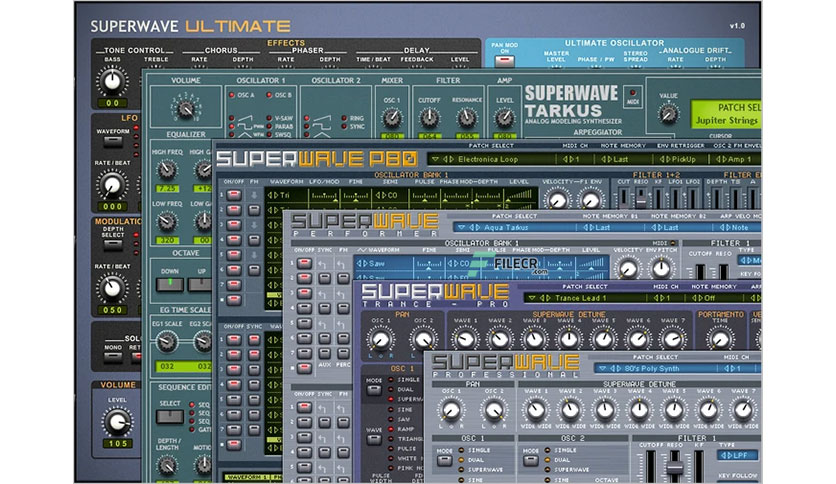
Task: Click next patch arrow beside Aqua Tarkus in Performer
Action: 478,228
